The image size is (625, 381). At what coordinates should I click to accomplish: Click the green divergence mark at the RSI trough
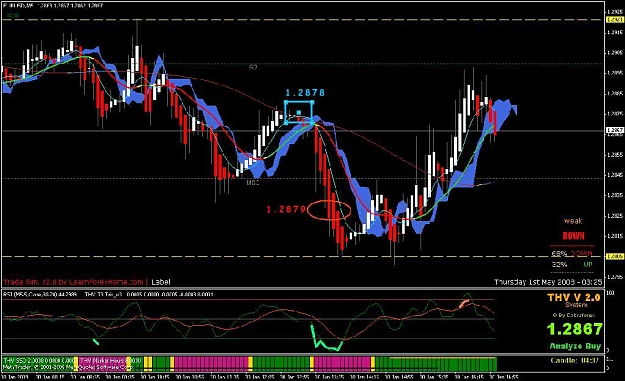coord(326,339)
